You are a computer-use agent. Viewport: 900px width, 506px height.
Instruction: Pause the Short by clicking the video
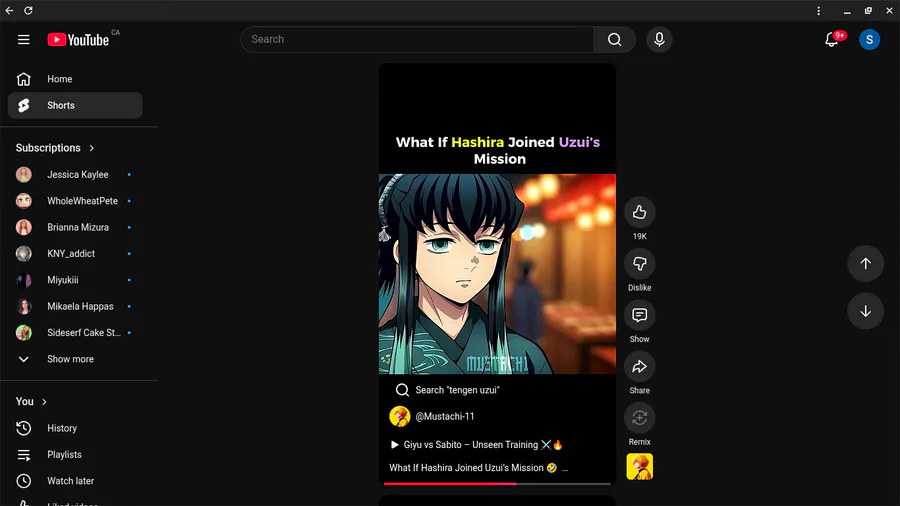497,274
